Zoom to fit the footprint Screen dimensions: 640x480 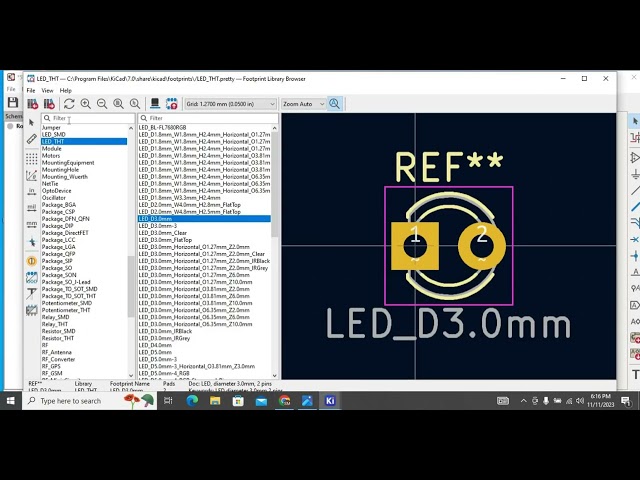(x=118, y=104)
